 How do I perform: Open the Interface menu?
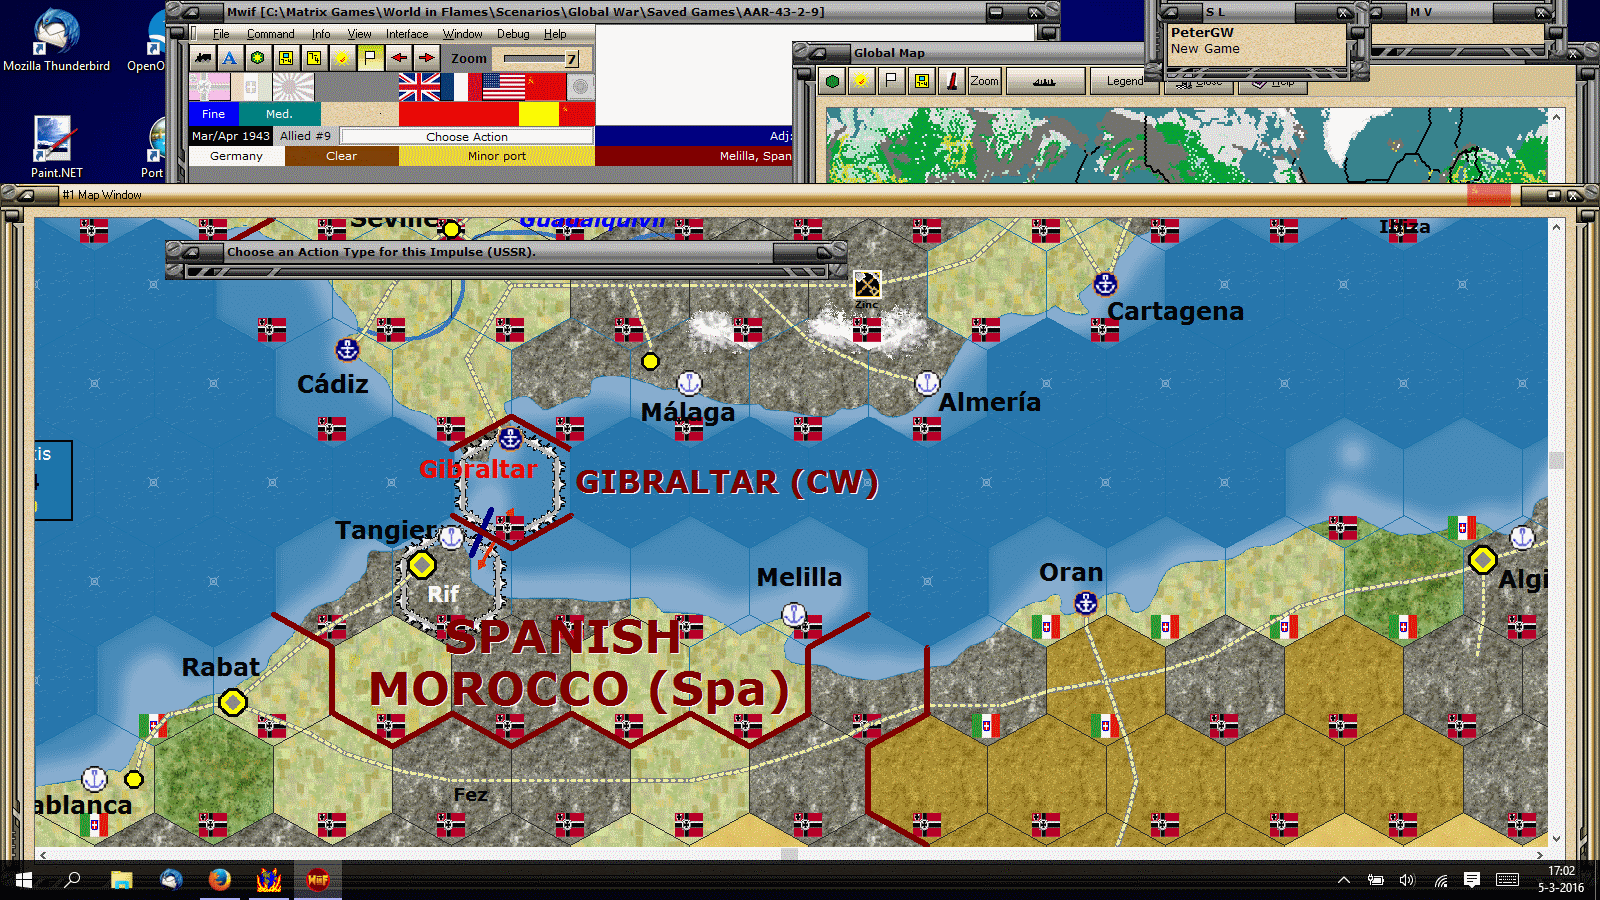[x=407, y=34]
